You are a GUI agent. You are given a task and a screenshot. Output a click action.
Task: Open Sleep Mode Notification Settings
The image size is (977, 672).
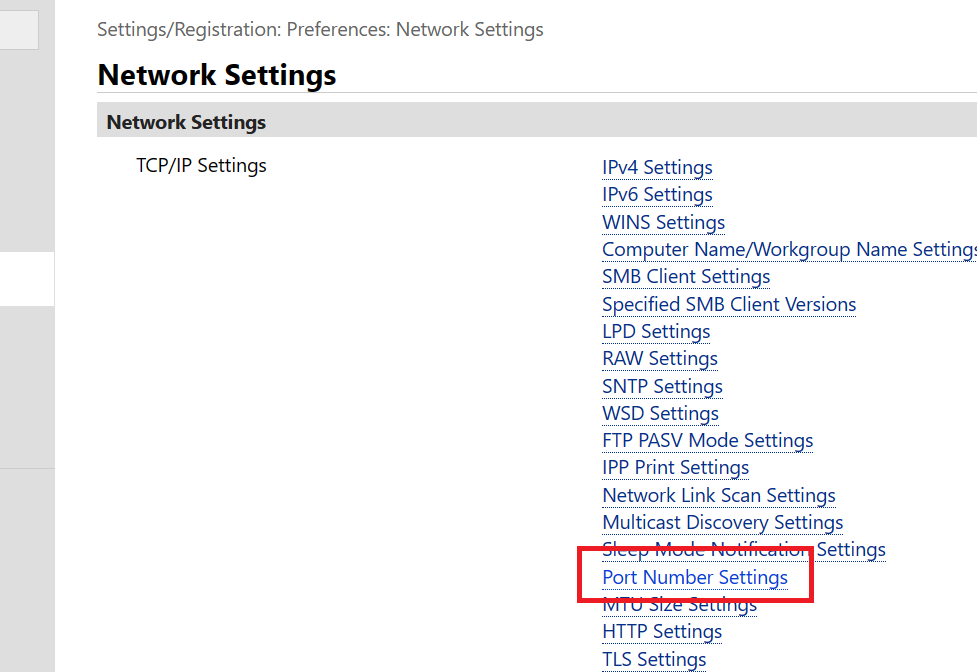point(743,549)
